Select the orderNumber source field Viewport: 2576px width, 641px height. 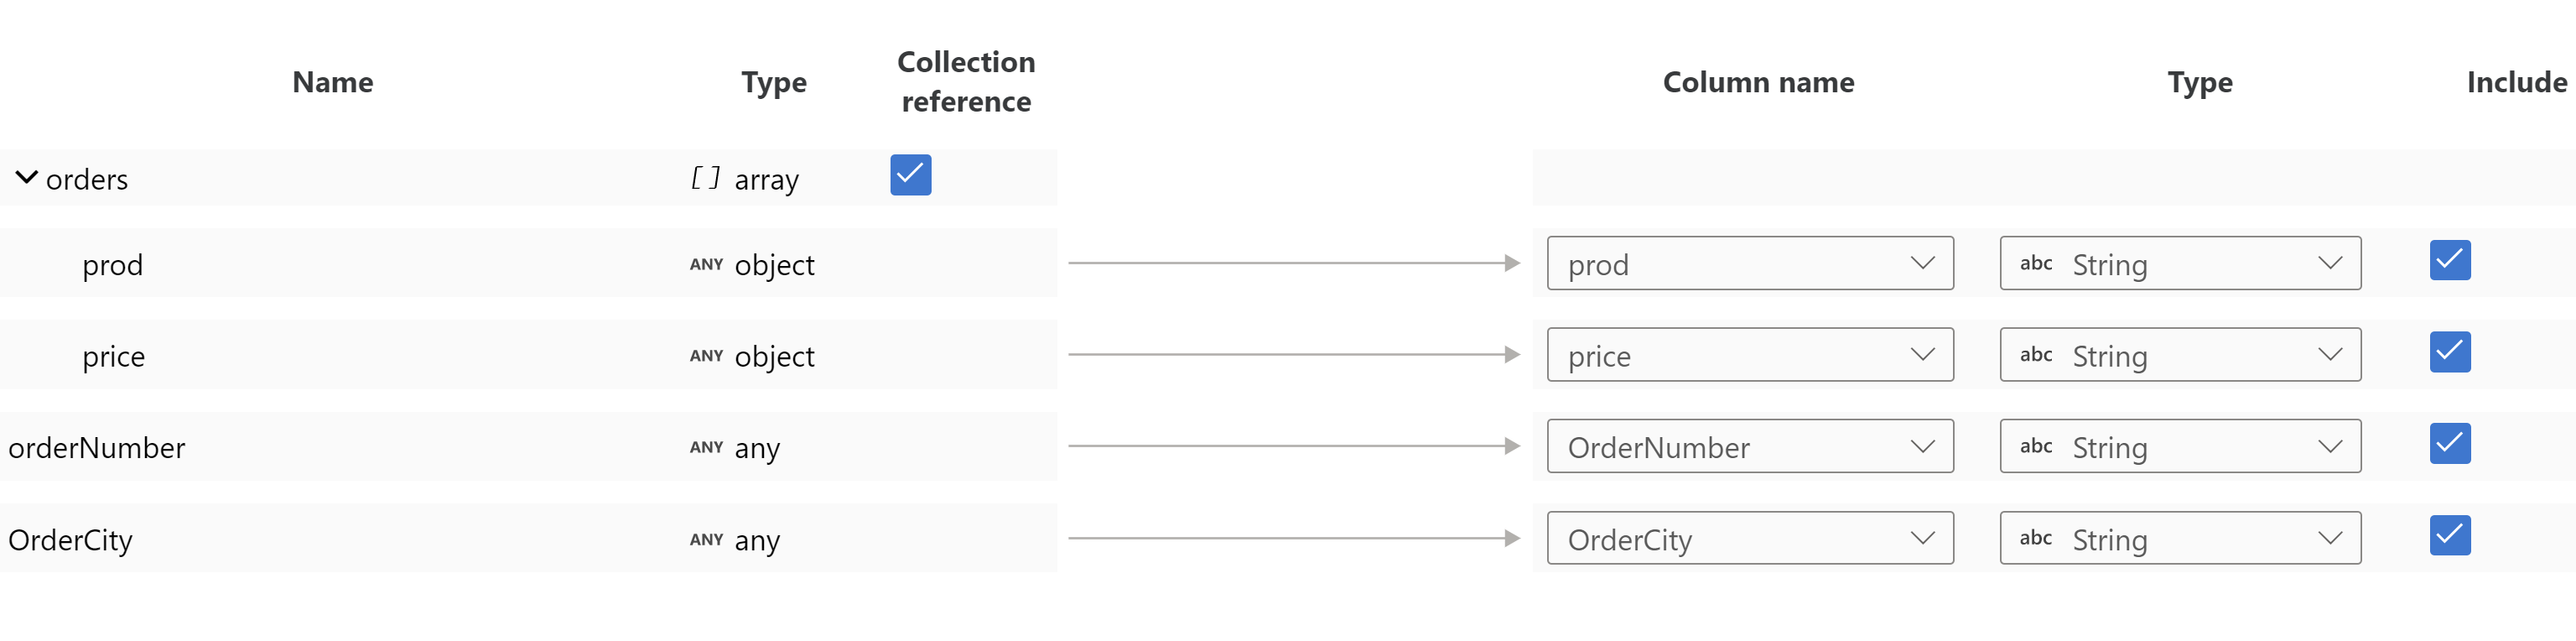click(x=97, y=448)
